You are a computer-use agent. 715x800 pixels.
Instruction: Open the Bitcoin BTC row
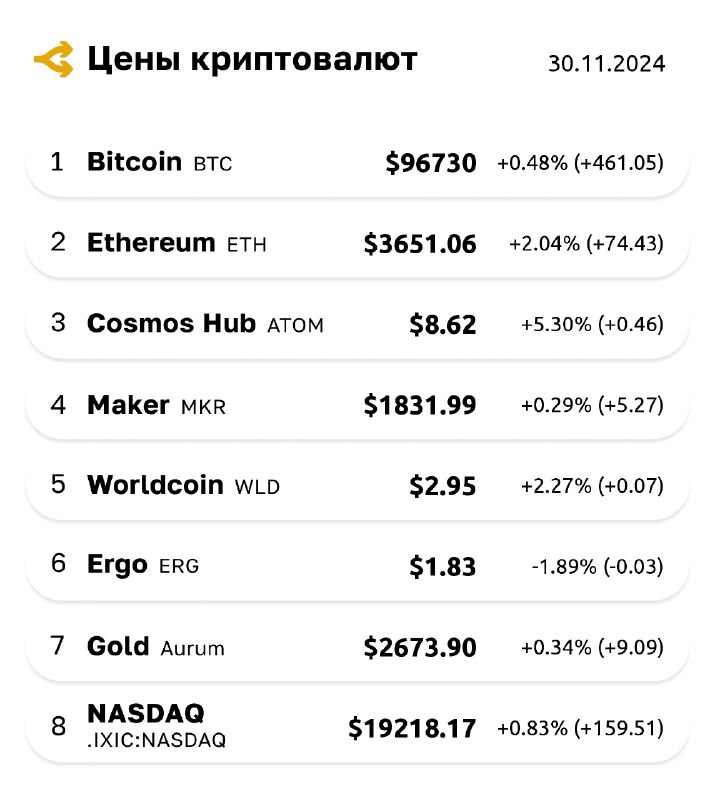pyautogui.click(x=357, y=162)
